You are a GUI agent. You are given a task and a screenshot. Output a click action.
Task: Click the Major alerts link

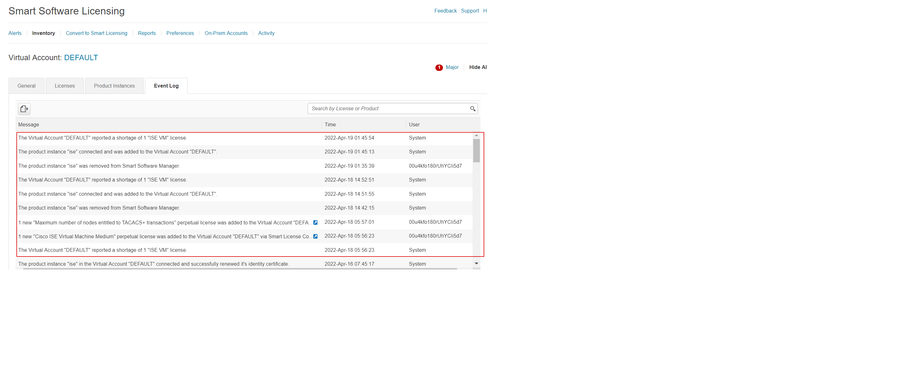(452, 68)
